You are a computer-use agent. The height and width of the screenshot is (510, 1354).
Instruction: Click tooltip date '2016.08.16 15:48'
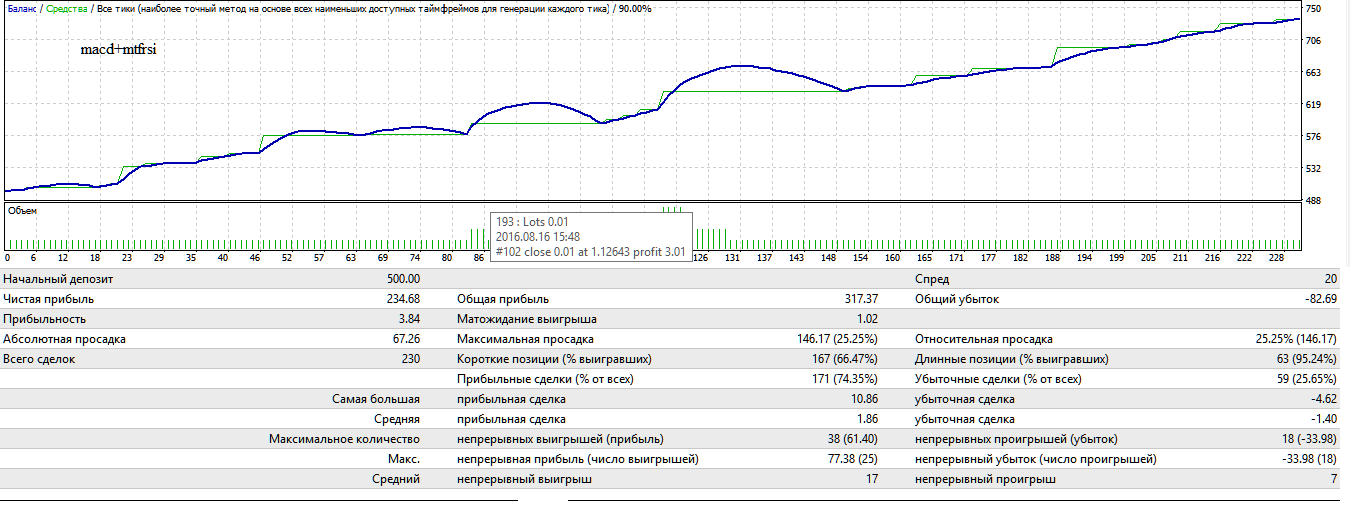(x=539, y=237)
